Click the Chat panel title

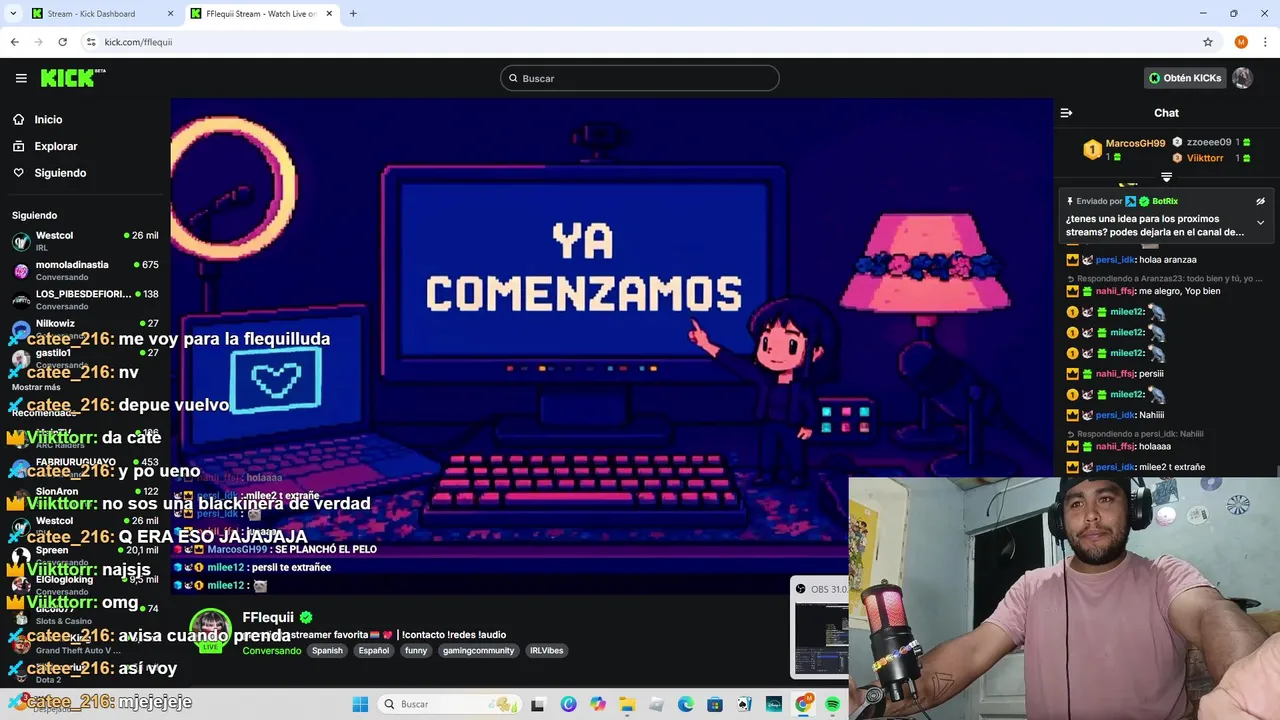pos(1166,113)
